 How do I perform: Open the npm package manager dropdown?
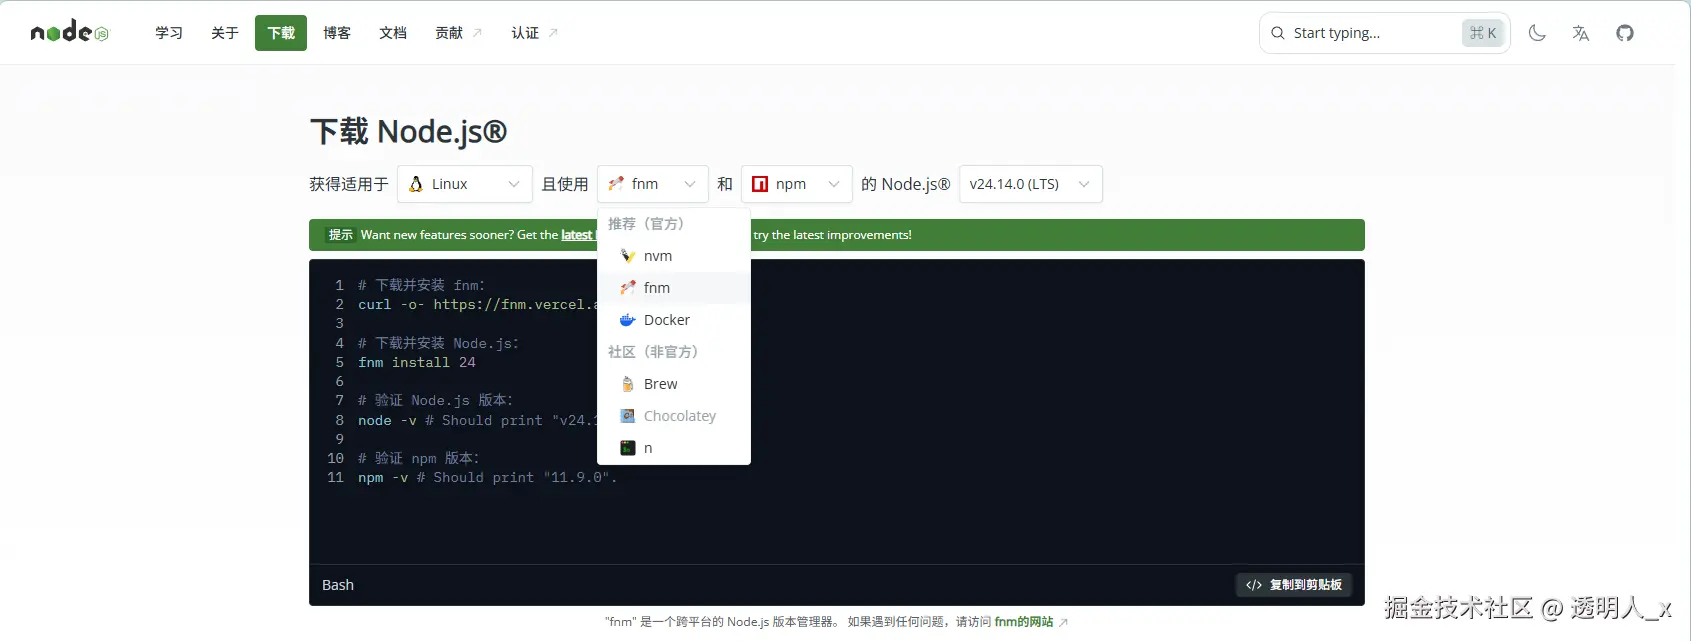[x=797, y=184]
